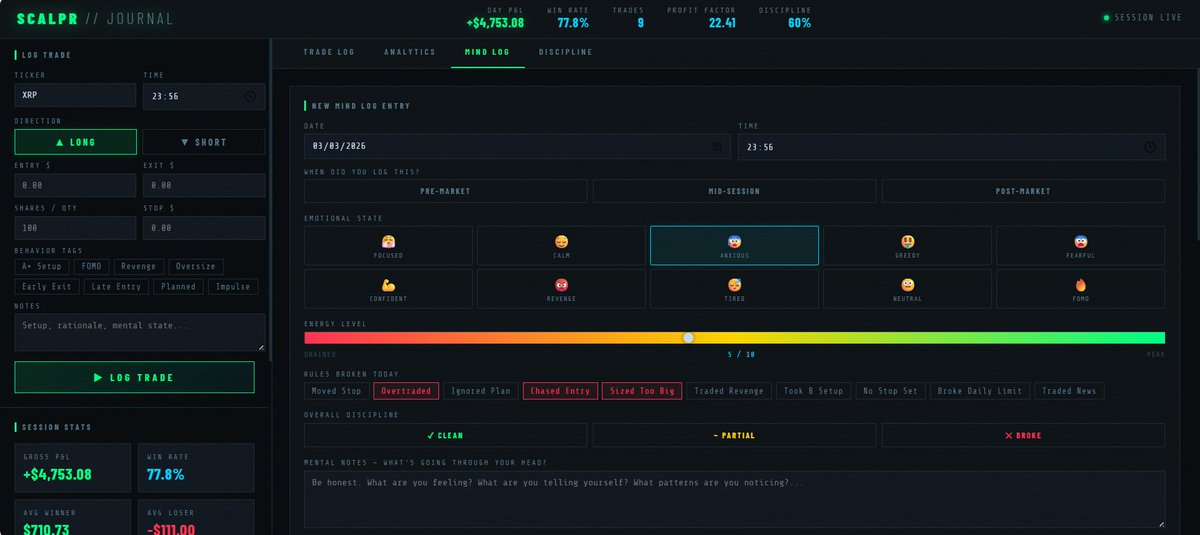Click the Mental Notes text area
The width and height of the screenshot is (1200, 535).
coord(734,499)
